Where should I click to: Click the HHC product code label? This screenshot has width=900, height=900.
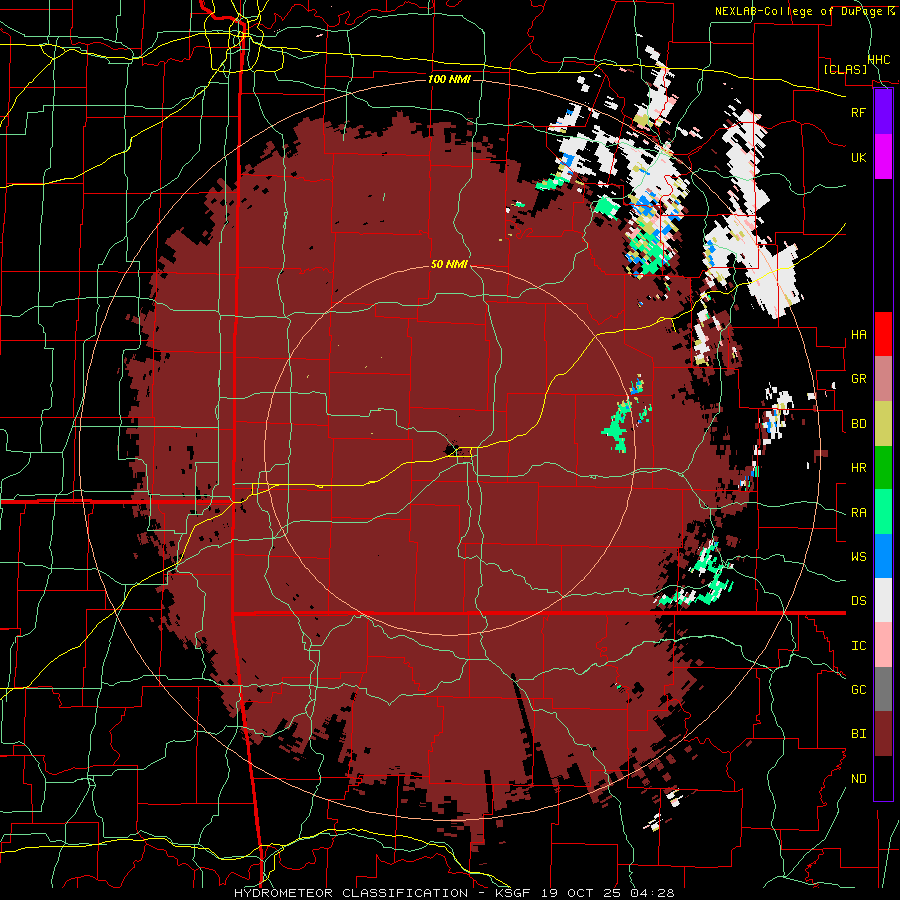[879, 60]
